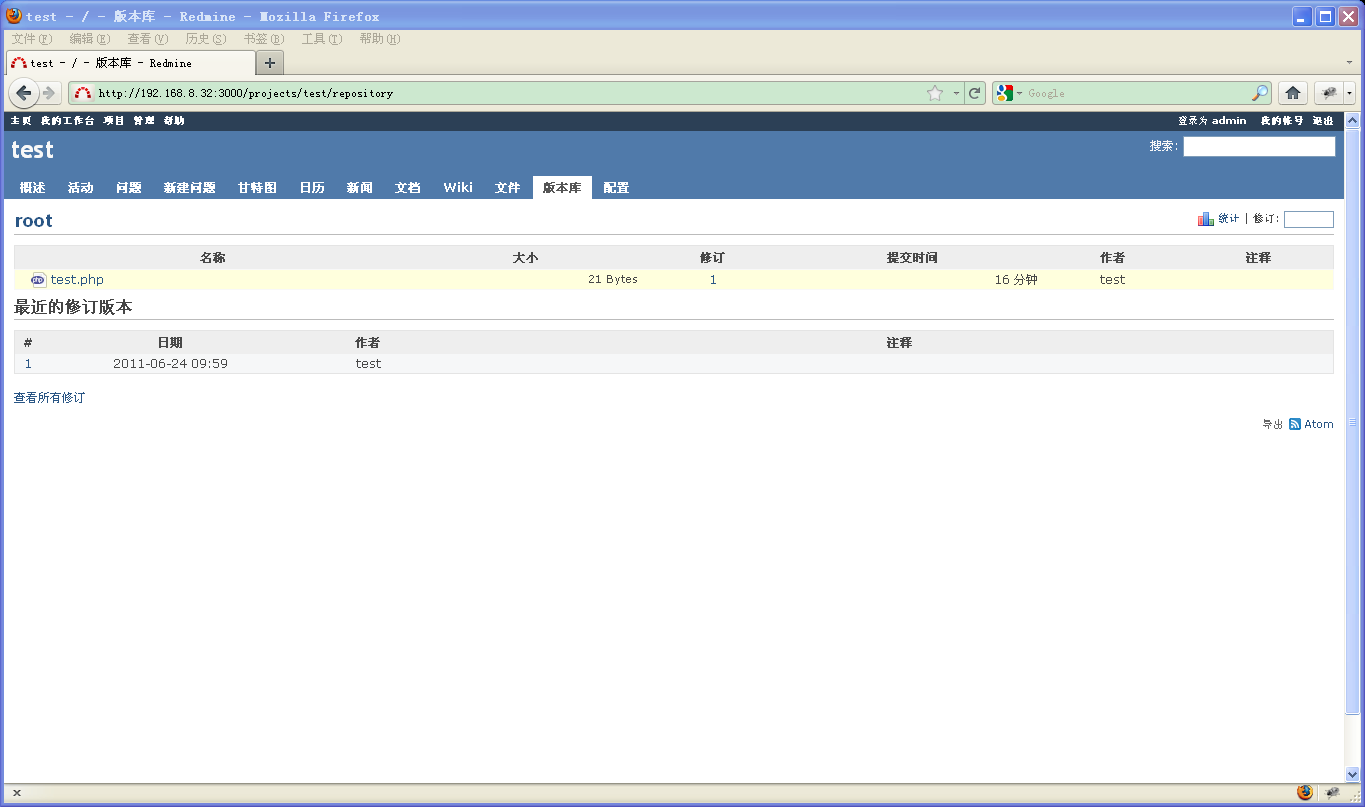This screenshot has height=807, width=1365.
Task: Click the Atom feed icon
Action: coord(1295,424)
